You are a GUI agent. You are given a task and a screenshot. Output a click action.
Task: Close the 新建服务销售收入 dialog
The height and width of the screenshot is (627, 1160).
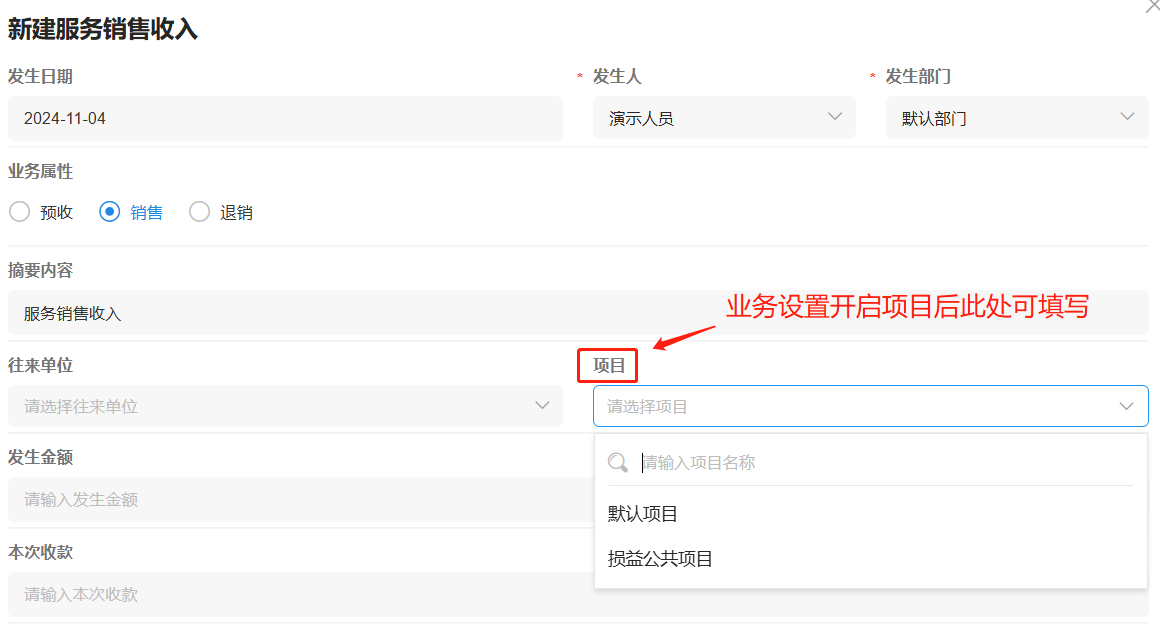[1151, 6]
